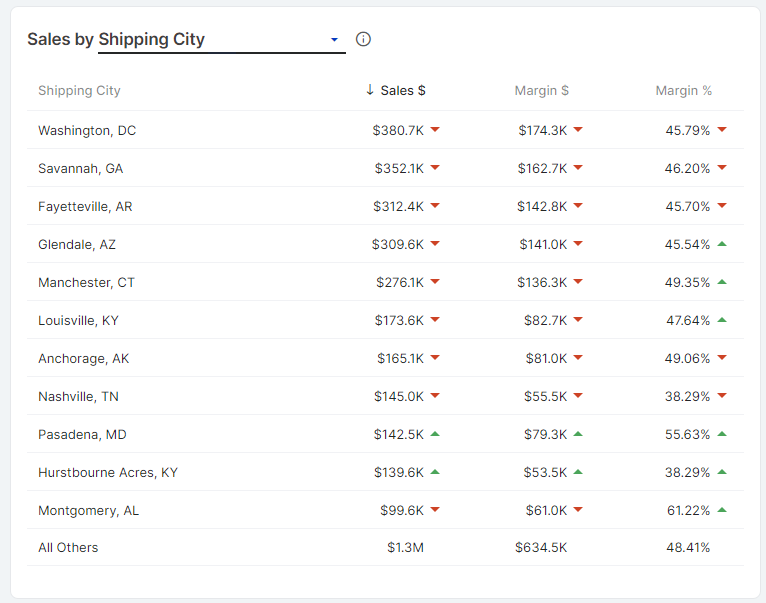Click the info icon beside Shipping City
Screen dimensions: 766x603
pos(363,39)
